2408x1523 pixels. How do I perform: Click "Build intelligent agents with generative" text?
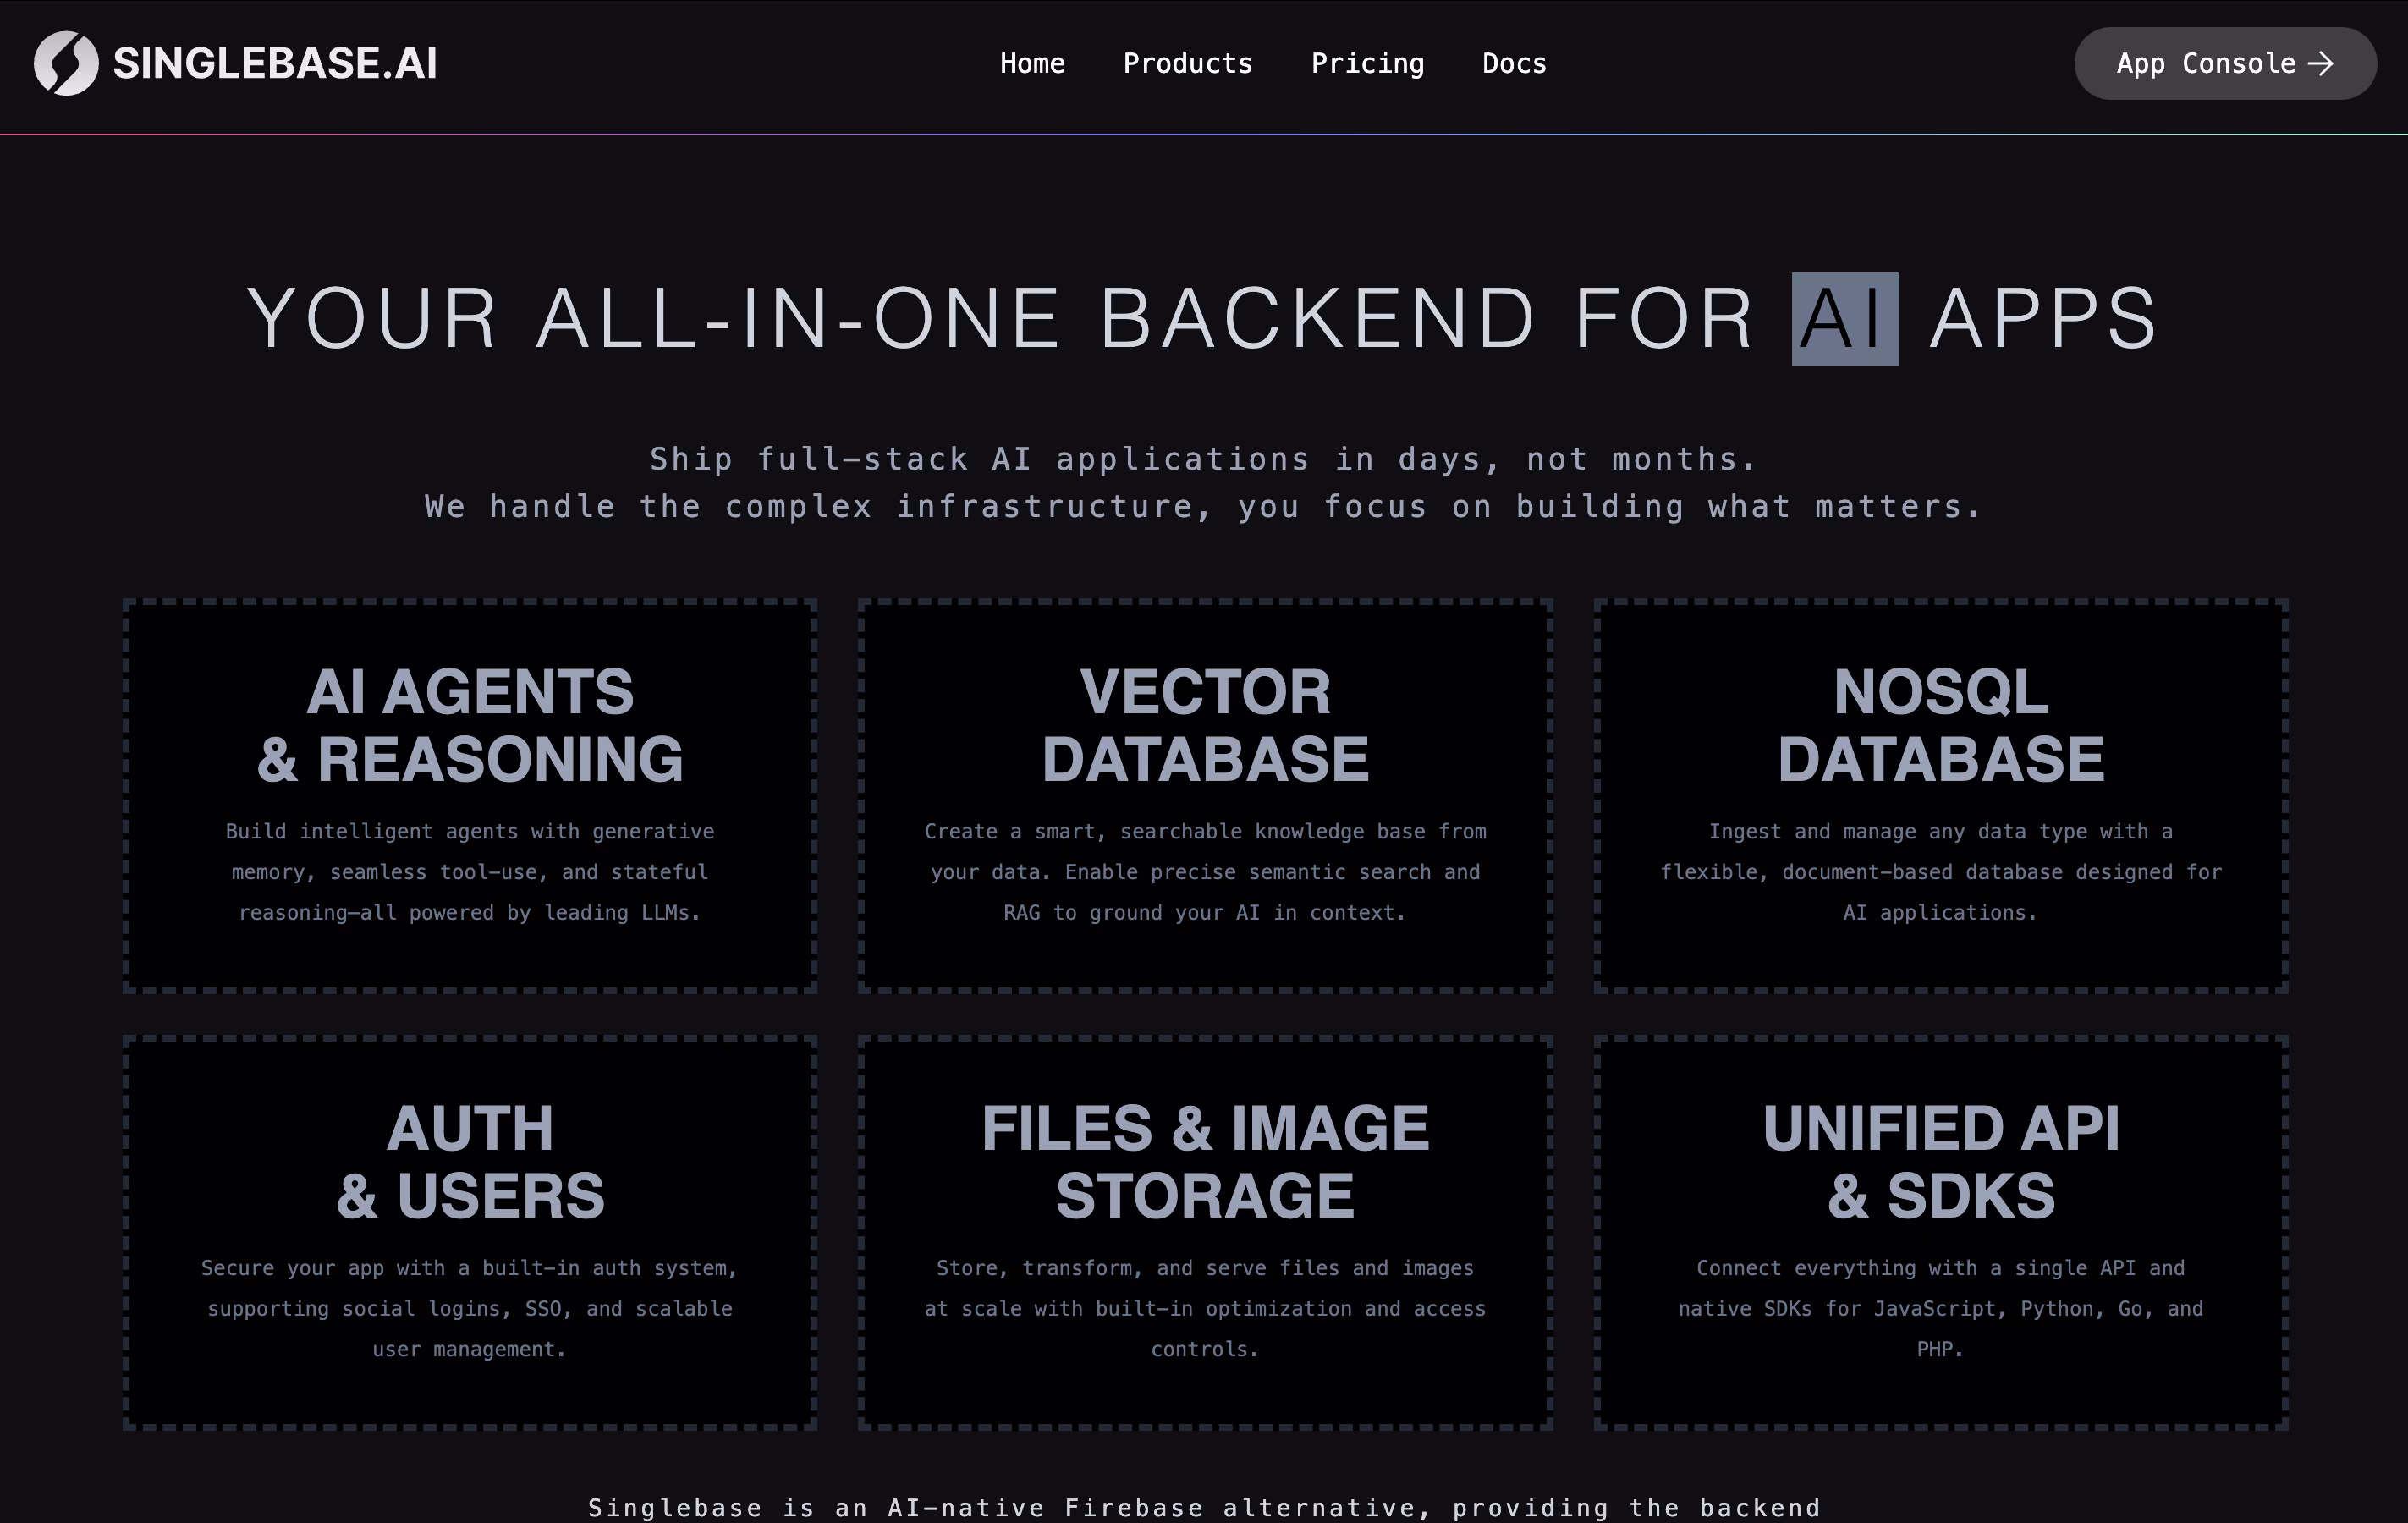[x=470, y=831]
